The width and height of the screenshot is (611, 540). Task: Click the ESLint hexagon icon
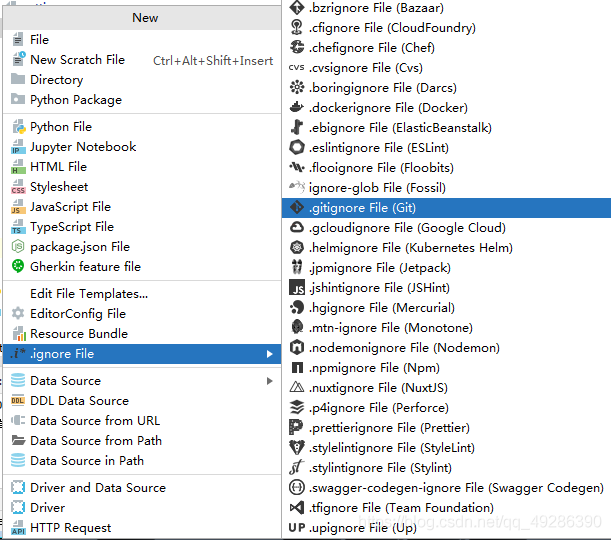tap(297, 147)
